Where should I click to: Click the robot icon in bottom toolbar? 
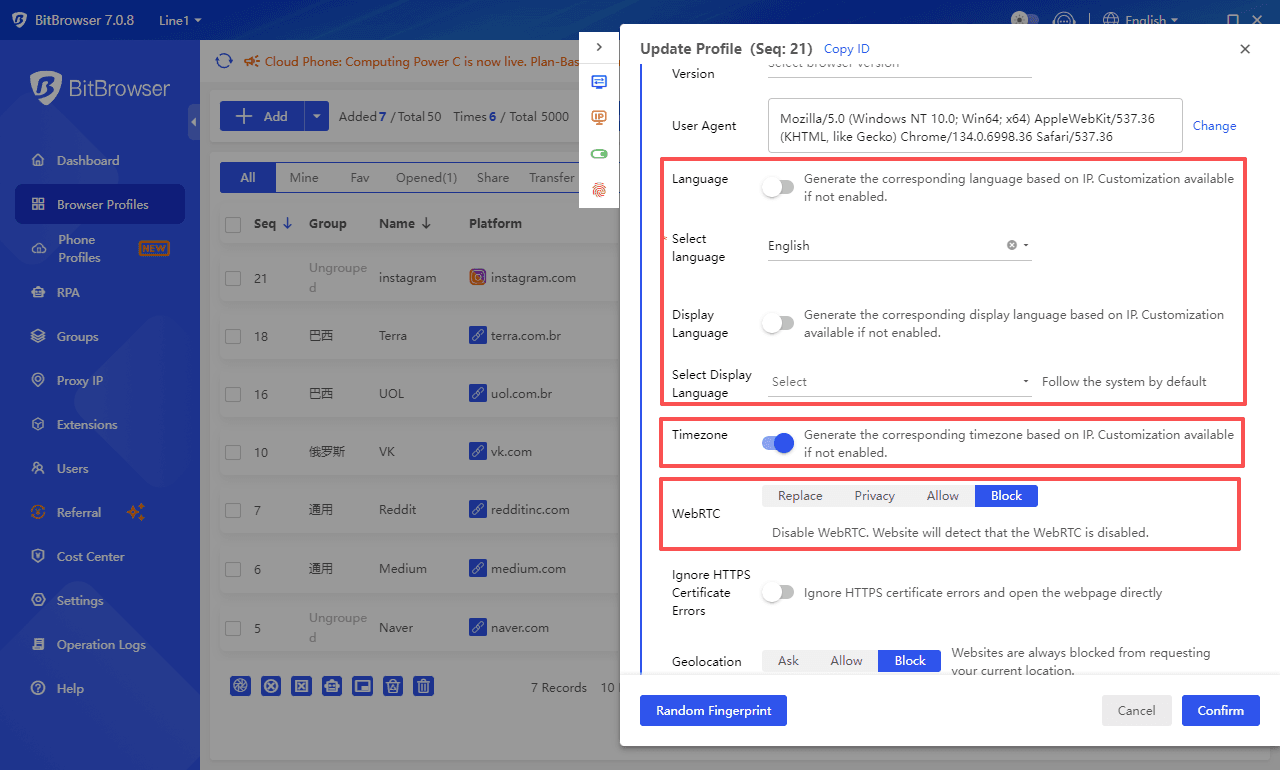pyautogui.click(x=332, y=686)
